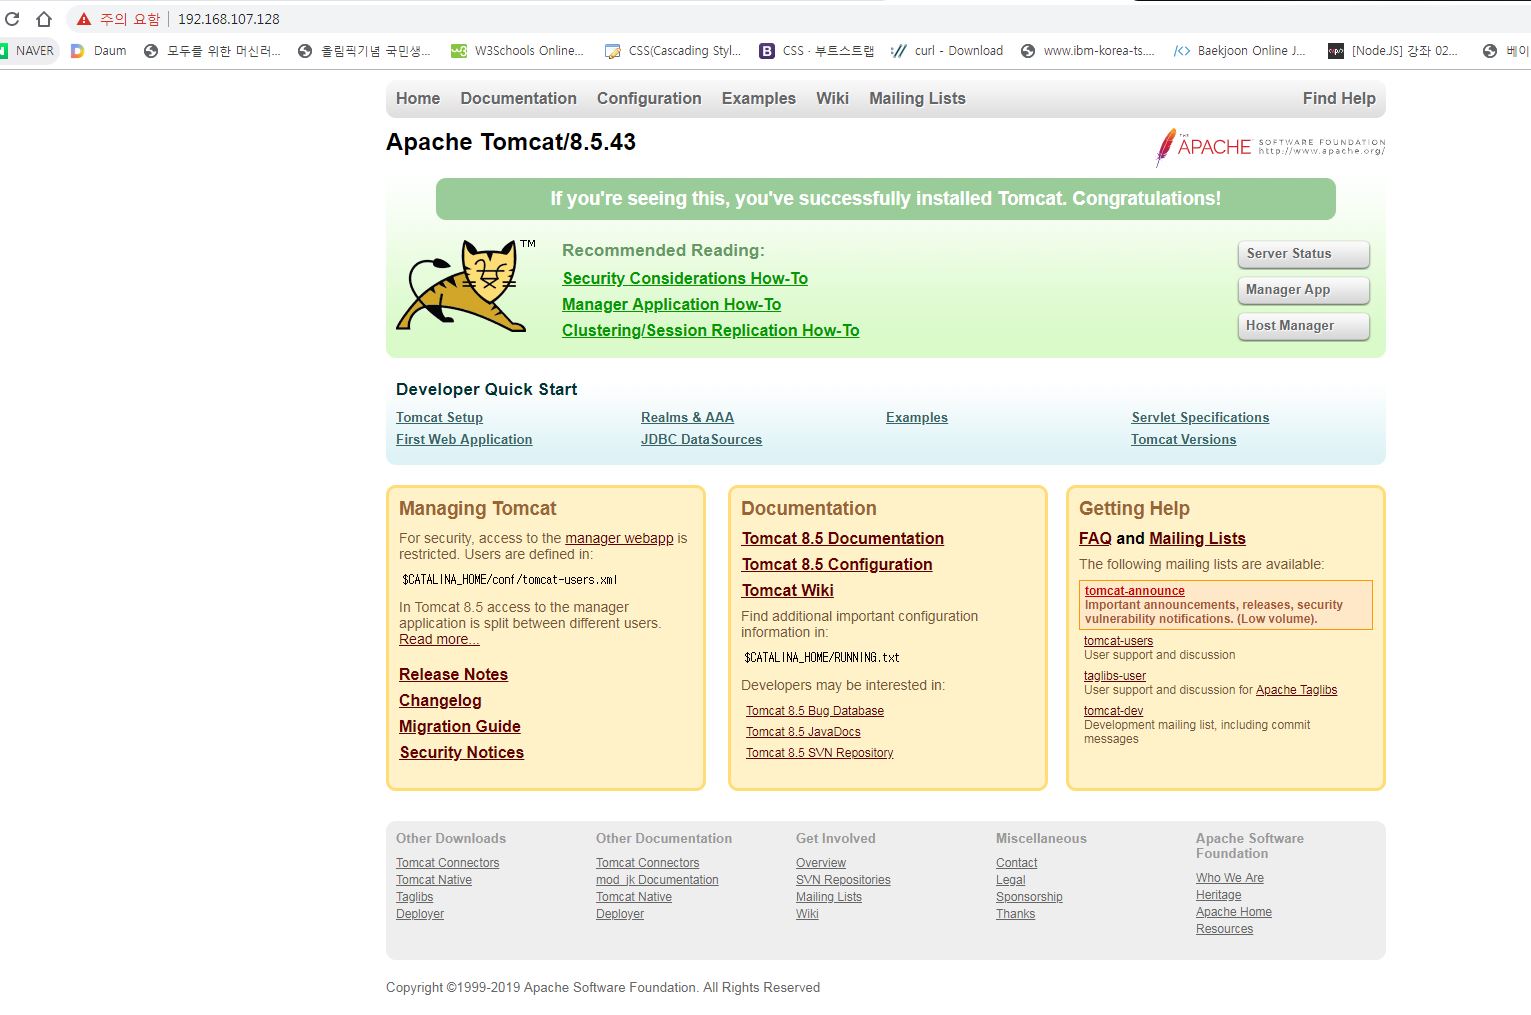Open the Daum bookmark
Image resolution: width=1531 pixels, height=1015 pixels.
[99, 51]
